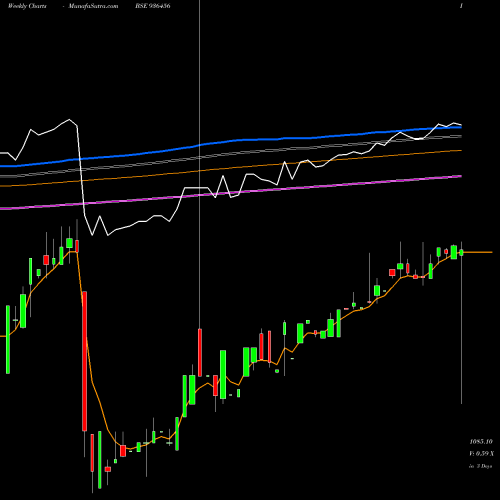Viewport: 500px width, 500px height.
Task: Click the MunafaSutra.com label
Action: click(x=93, y=6)
